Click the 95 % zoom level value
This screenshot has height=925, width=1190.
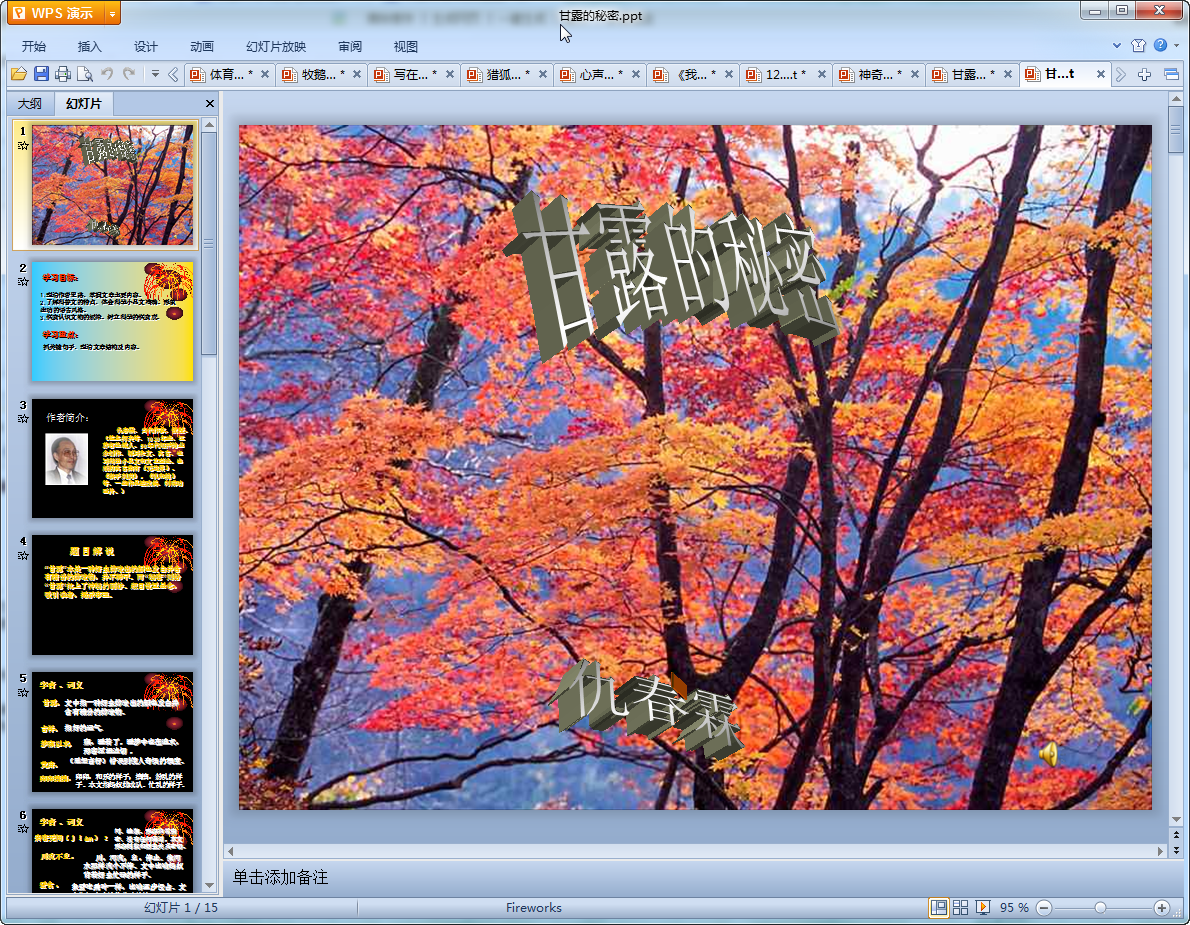pyautogui.click(x=1014, y=908)
